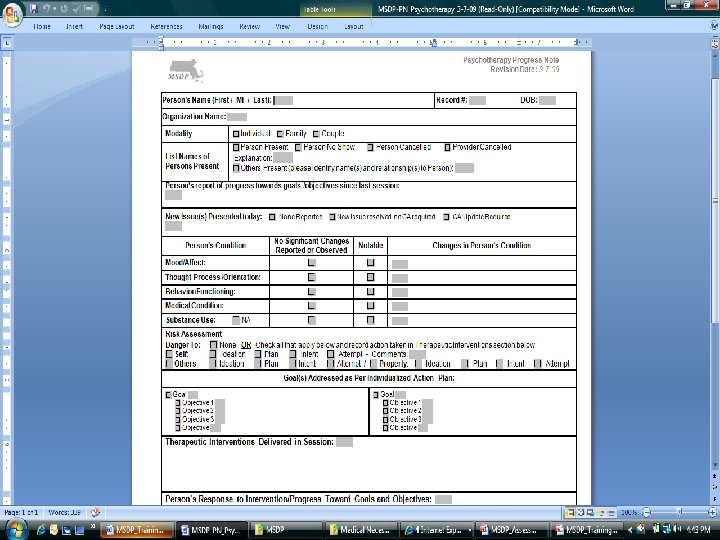Click the Organization Name form field
Viewport: 720px width, 540px height.
[x=237, y=117]
